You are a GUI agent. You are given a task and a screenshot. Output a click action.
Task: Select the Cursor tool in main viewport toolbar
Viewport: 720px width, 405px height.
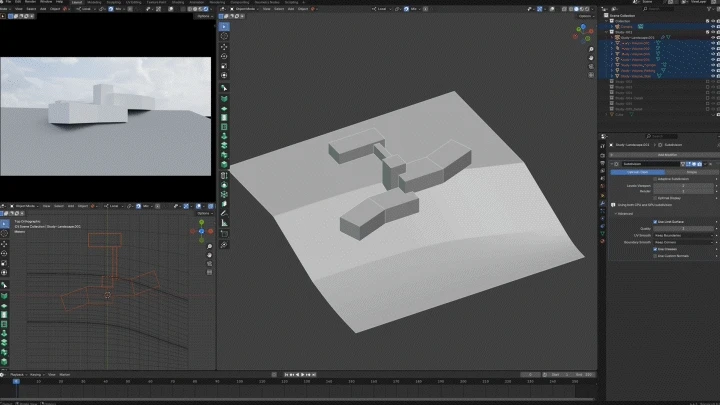click(x=224, y=36)
